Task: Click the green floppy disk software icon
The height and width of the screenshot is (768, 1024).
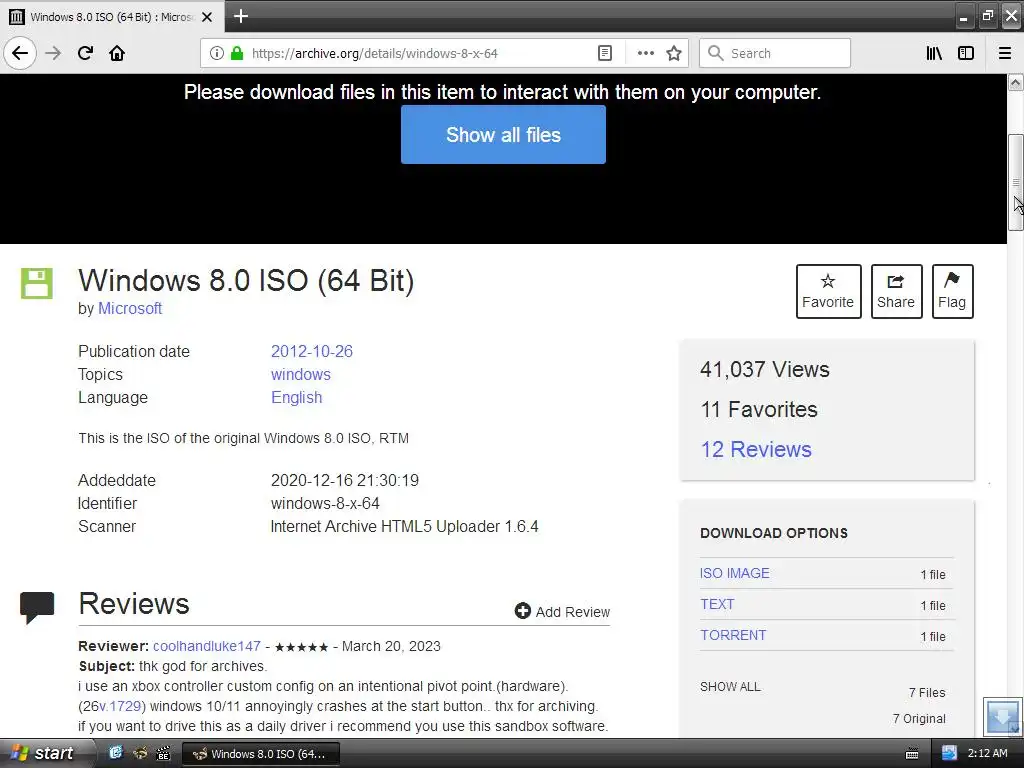Action: tap(37, 283)
